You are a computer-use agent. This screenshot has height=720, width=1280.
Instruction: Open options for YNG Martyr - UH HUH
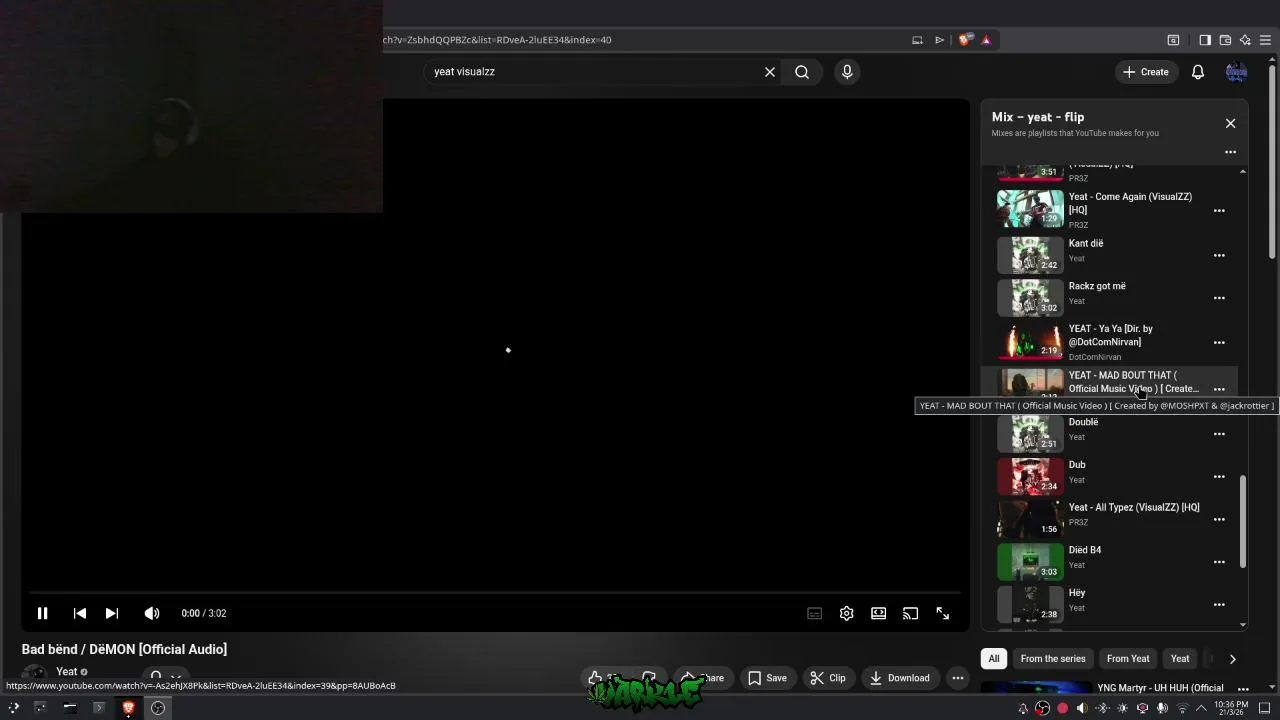pyautogui.click(x=1243, y=689)
